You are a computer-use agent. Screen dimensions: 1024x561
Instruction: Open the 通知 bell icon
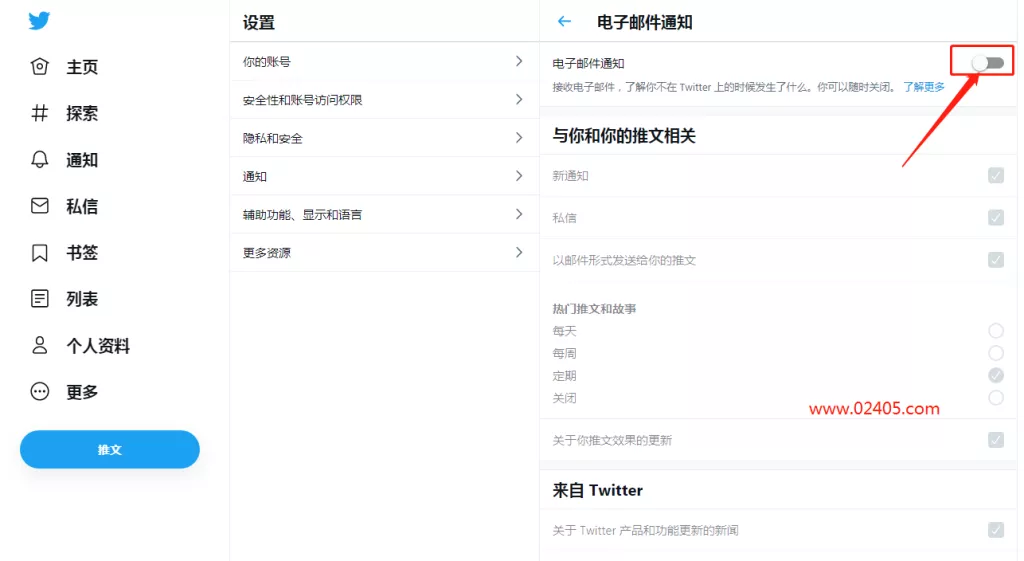tap(39, 159)
